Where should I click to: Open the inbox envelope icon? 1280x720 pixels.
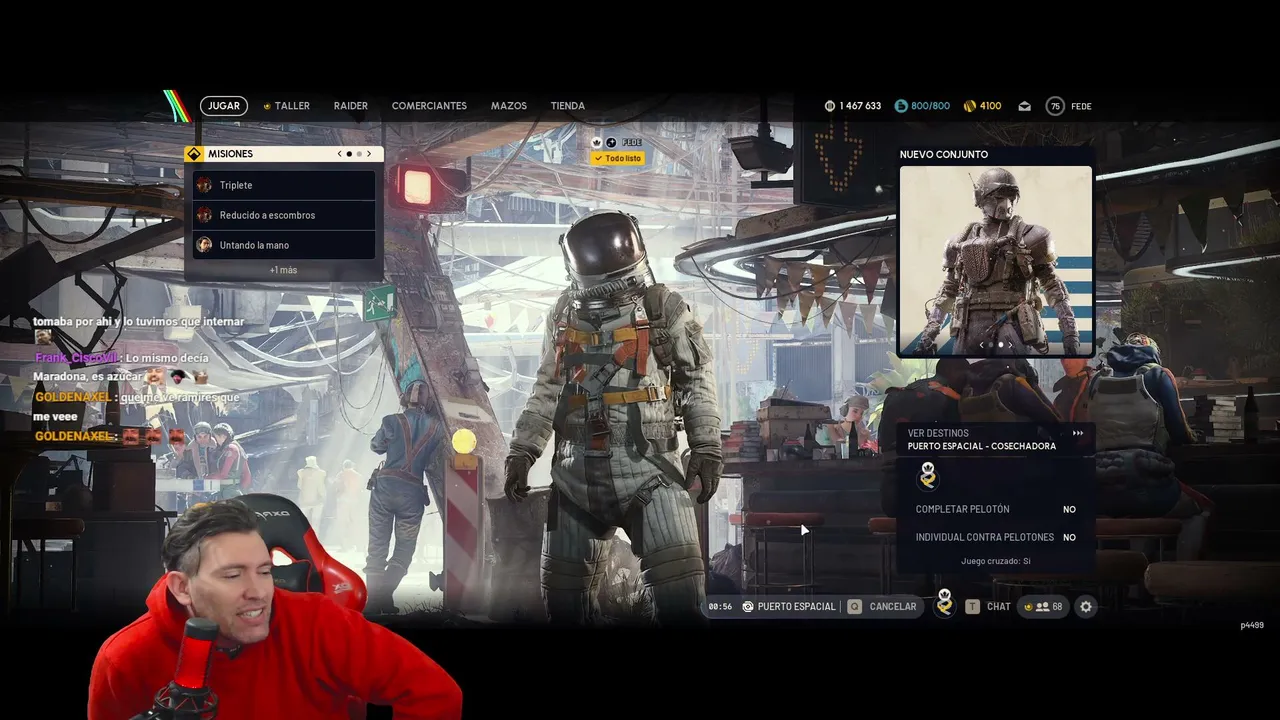(x=1025, y=106)
